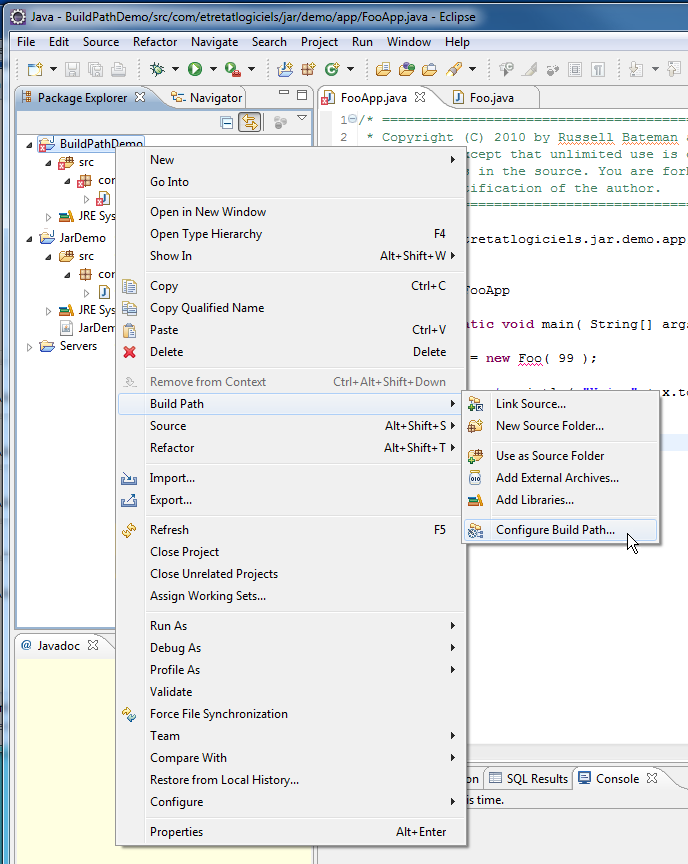The width and height of the screenshot is (688, 864).
Task: Click the Debug bug icon
Action: click(x=158, y=69)
